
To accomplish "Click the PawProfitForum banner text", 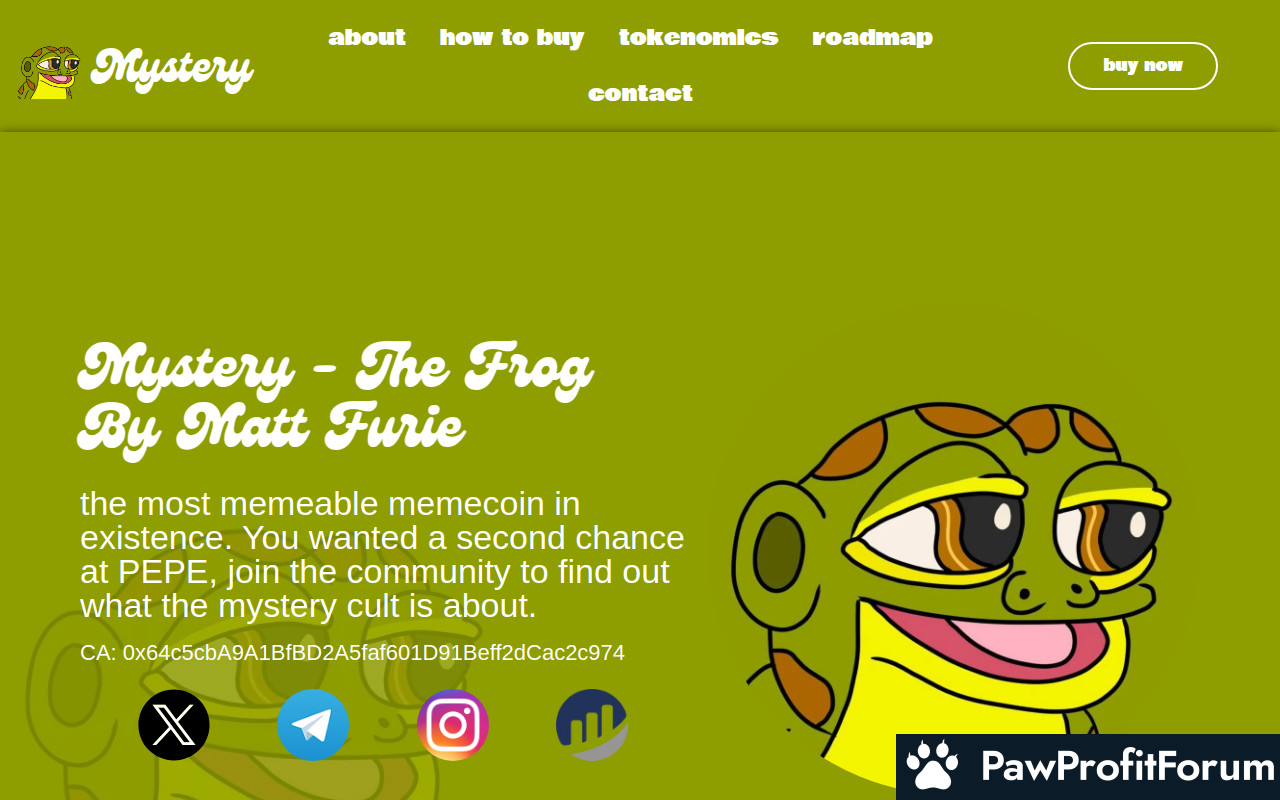I will click(1128, 767).
